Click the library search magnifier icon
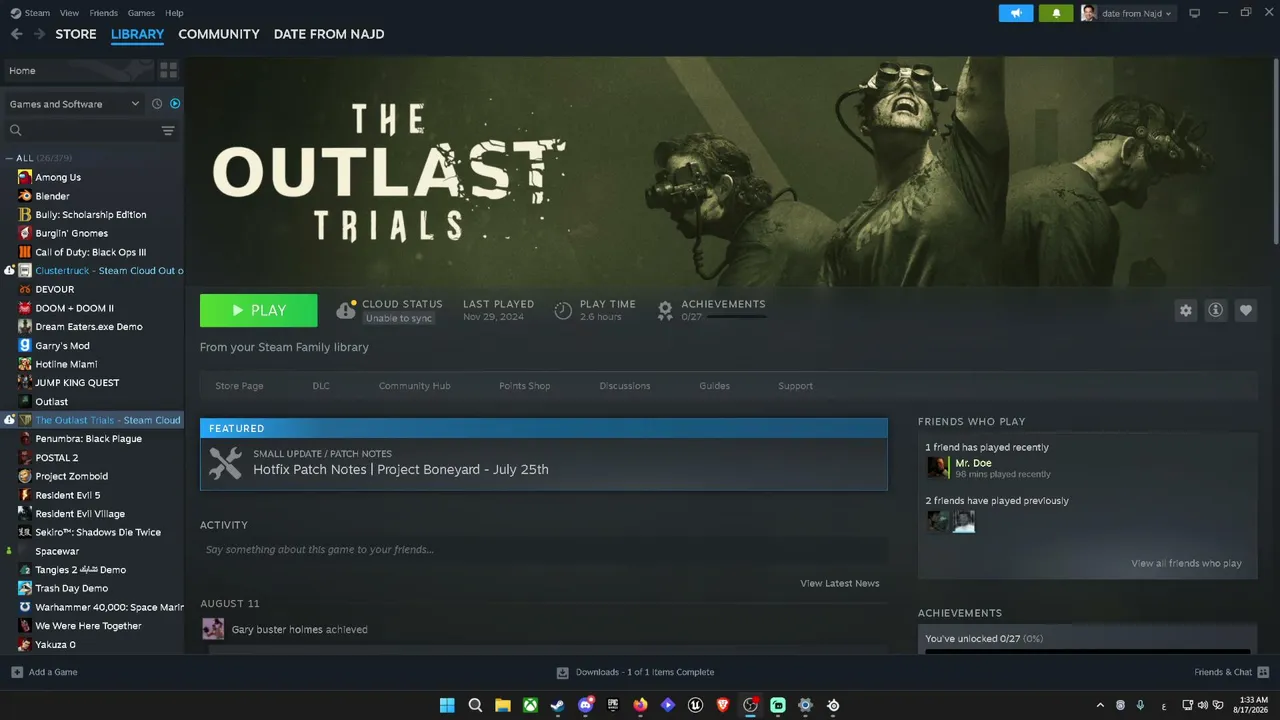 [x=16, y=131]
